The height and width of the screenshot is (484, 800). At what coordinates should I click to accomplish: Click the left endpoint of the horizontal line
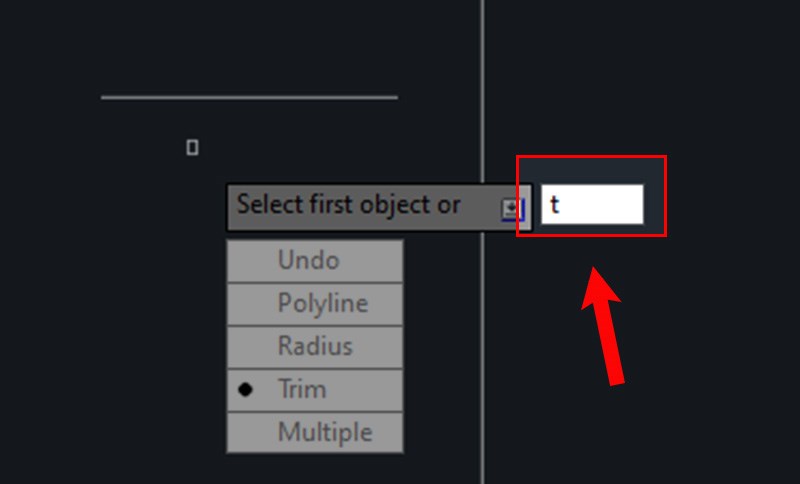(x=103, y=97)
